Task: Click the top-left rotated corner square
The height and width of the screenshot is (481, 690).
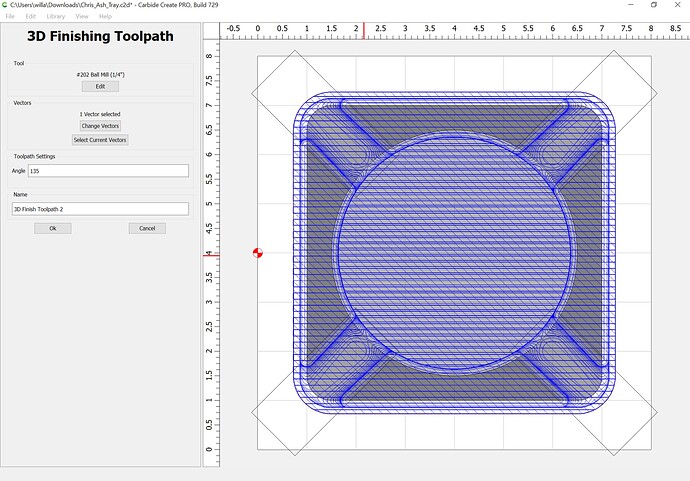Action: [272, 80]
